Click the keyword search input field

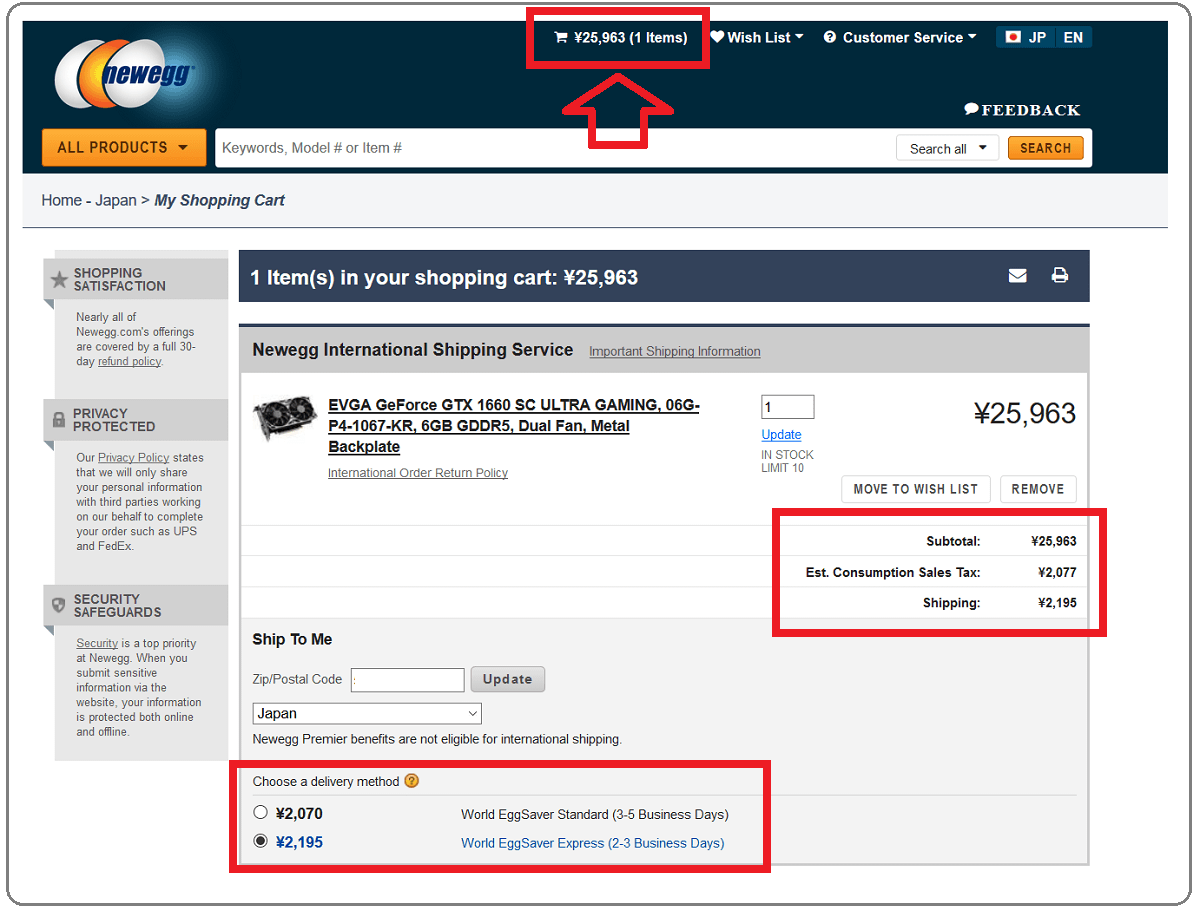click(553, 148)
